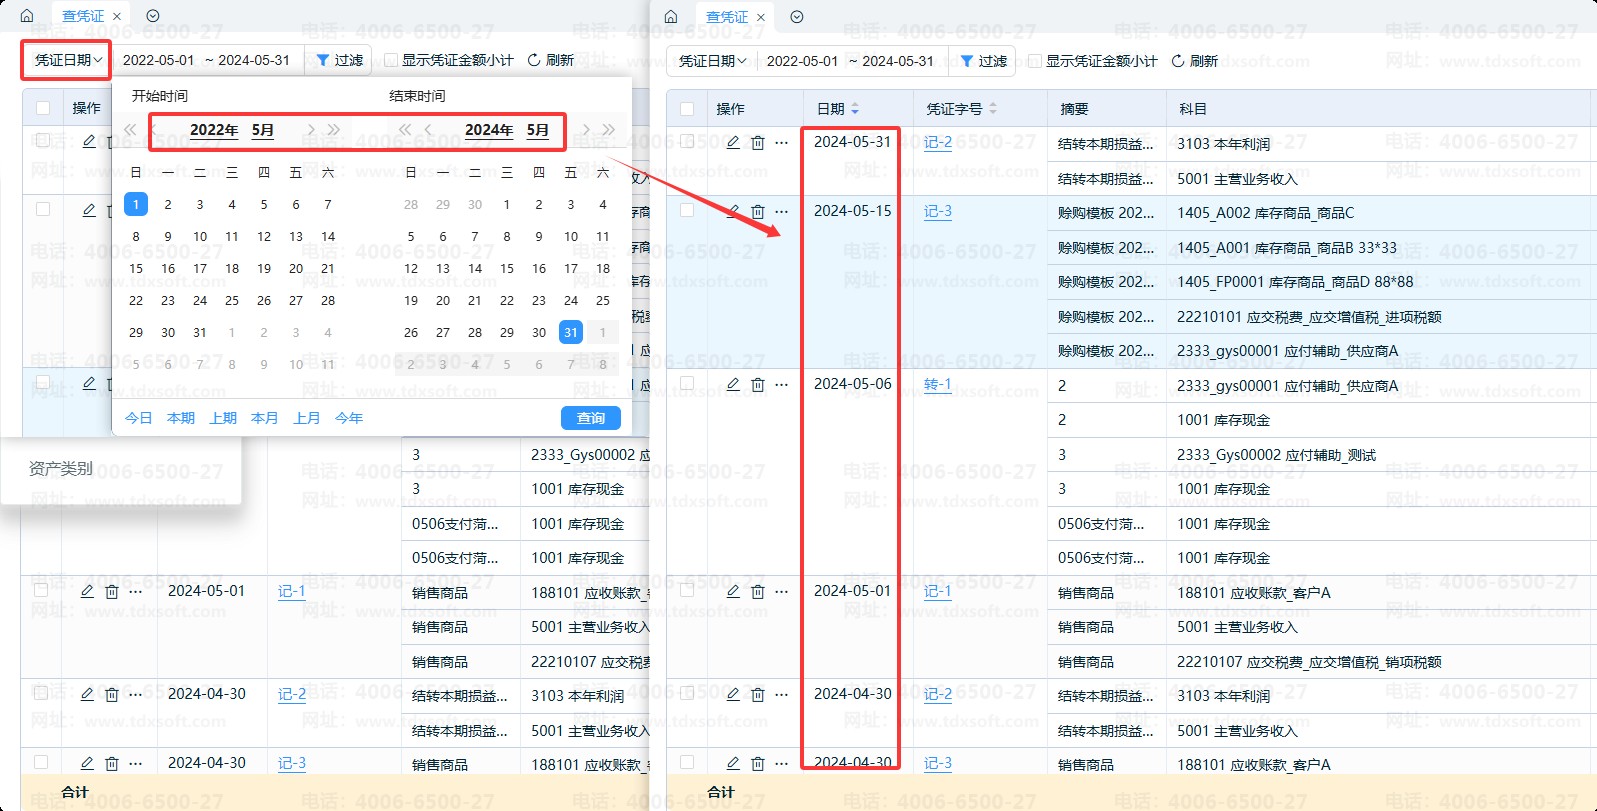Open more options for voucher 转-1 in right table
The image size is (1597, 811).
pyautogui.click(x=782, y=385)
